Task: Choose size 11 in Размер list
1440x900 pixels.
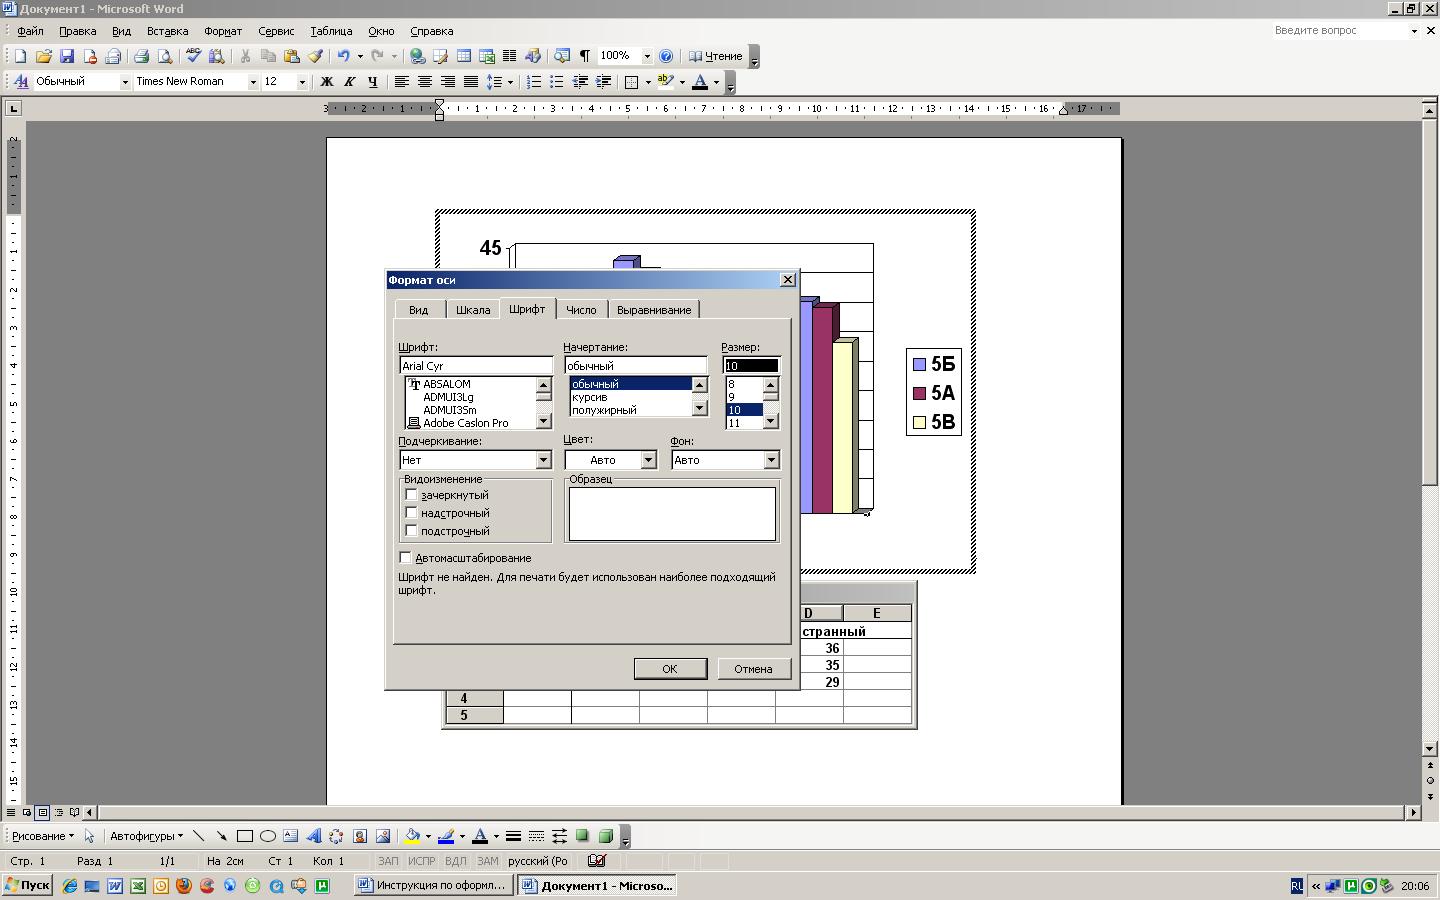Action: coord(744,423)
